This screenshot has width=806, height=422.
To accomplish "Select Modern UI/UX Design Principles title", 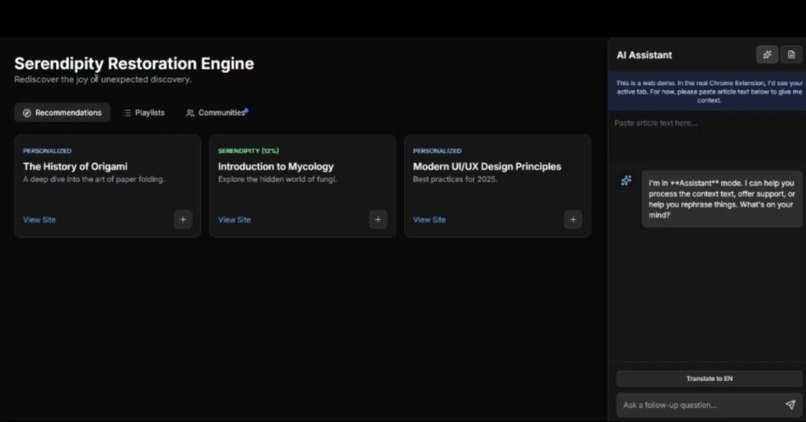I will [x=487, y=167].
